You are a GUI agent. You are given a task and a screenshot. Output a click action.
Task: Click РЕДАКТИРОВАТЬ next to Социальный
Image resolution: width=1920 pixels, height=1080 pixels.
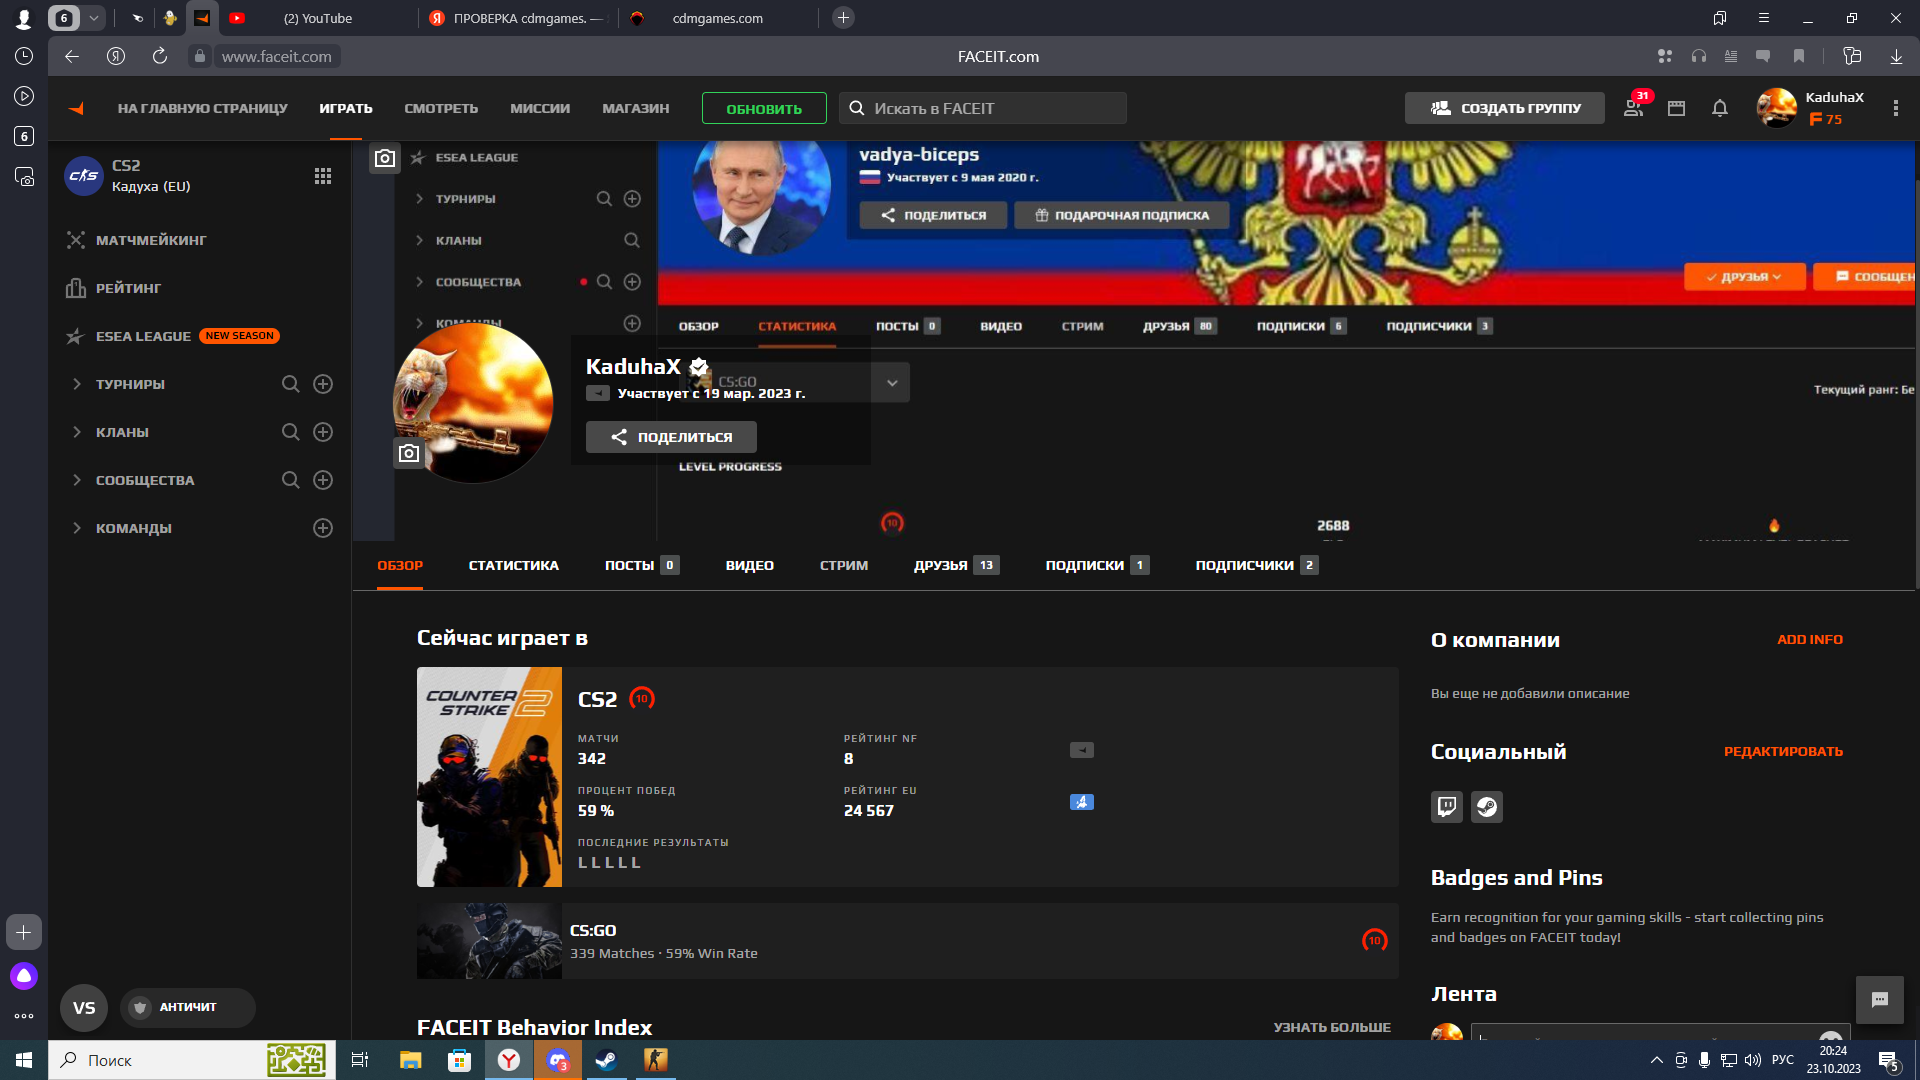point(1783,752)
